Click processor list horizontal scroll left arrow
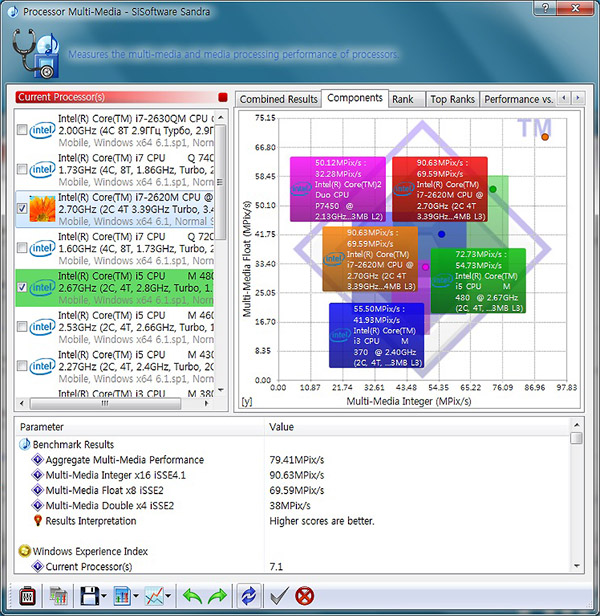600x616 pixels. (x=22, y=403)
